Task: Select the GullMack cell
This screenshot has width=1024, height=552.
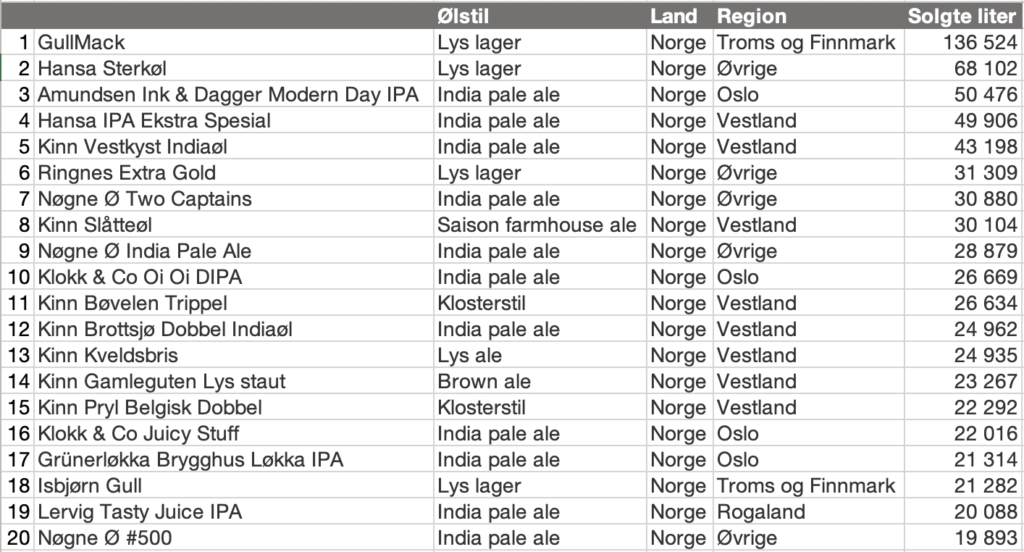Action: 82,43
